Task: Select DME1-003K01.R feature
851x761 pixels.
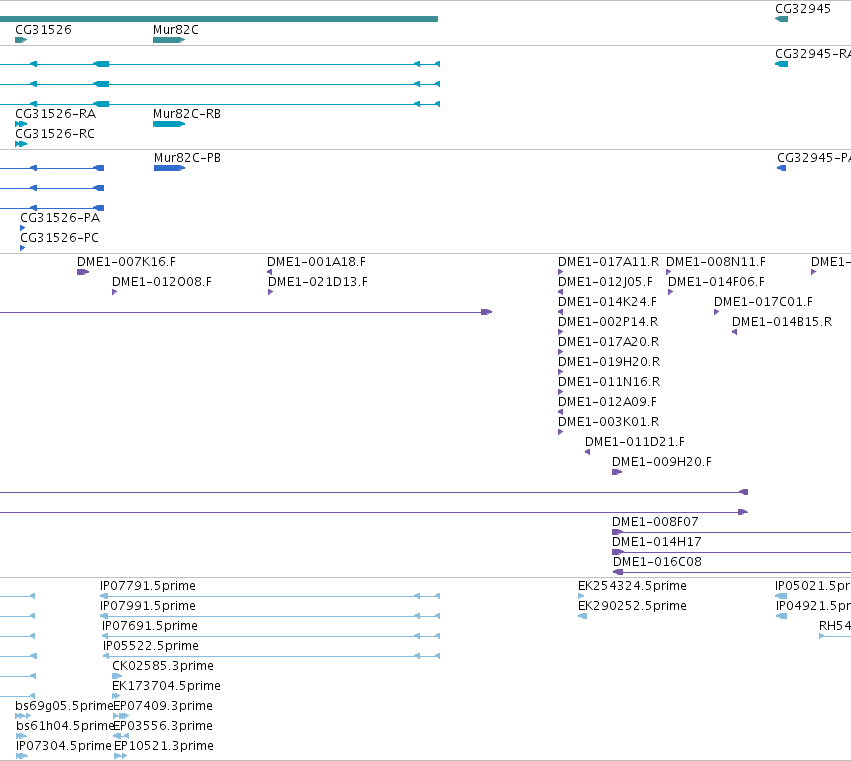Action: point(561,432)
